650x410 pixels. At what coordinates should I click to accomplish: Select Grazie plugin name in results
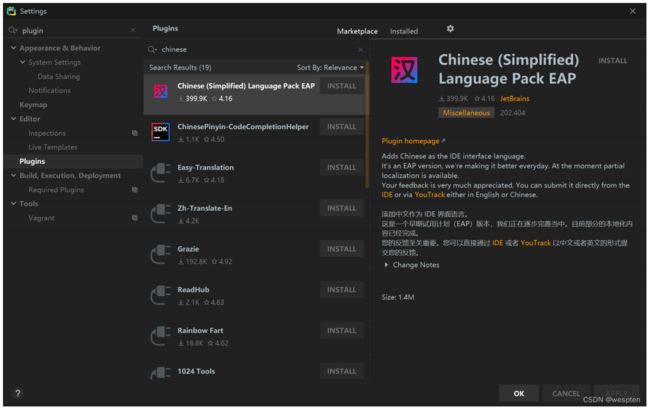click(x=188, y=249)
